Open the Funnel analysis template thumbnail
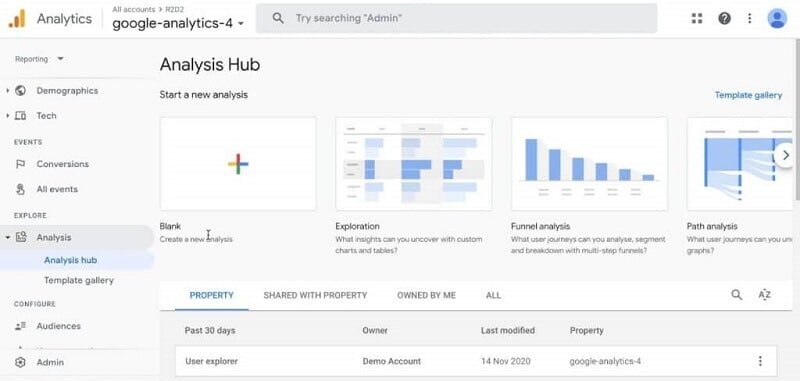The height and width of the screenshot is (381, 800). click(x=589, y=164)
